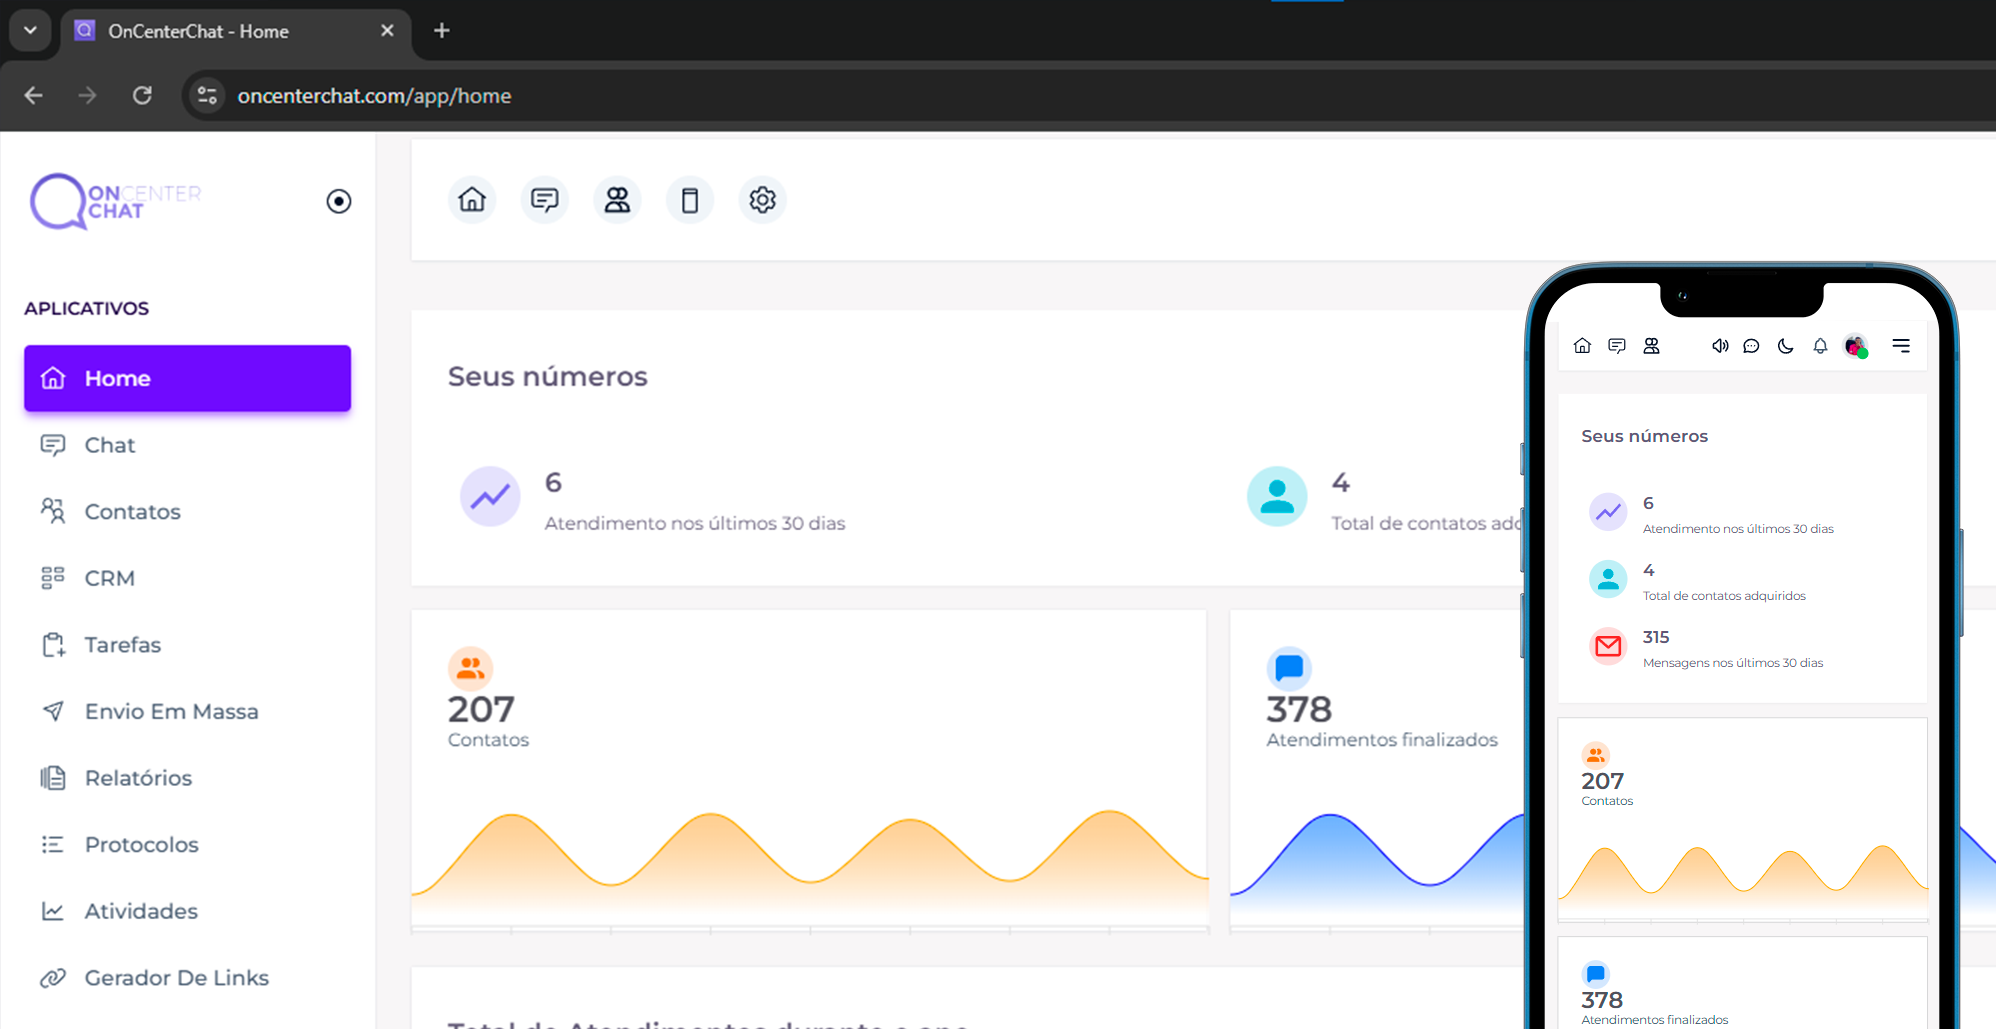Toggle sidebar pin radio button
This screenshot has height=1029, width=1996.
(339, 201)
